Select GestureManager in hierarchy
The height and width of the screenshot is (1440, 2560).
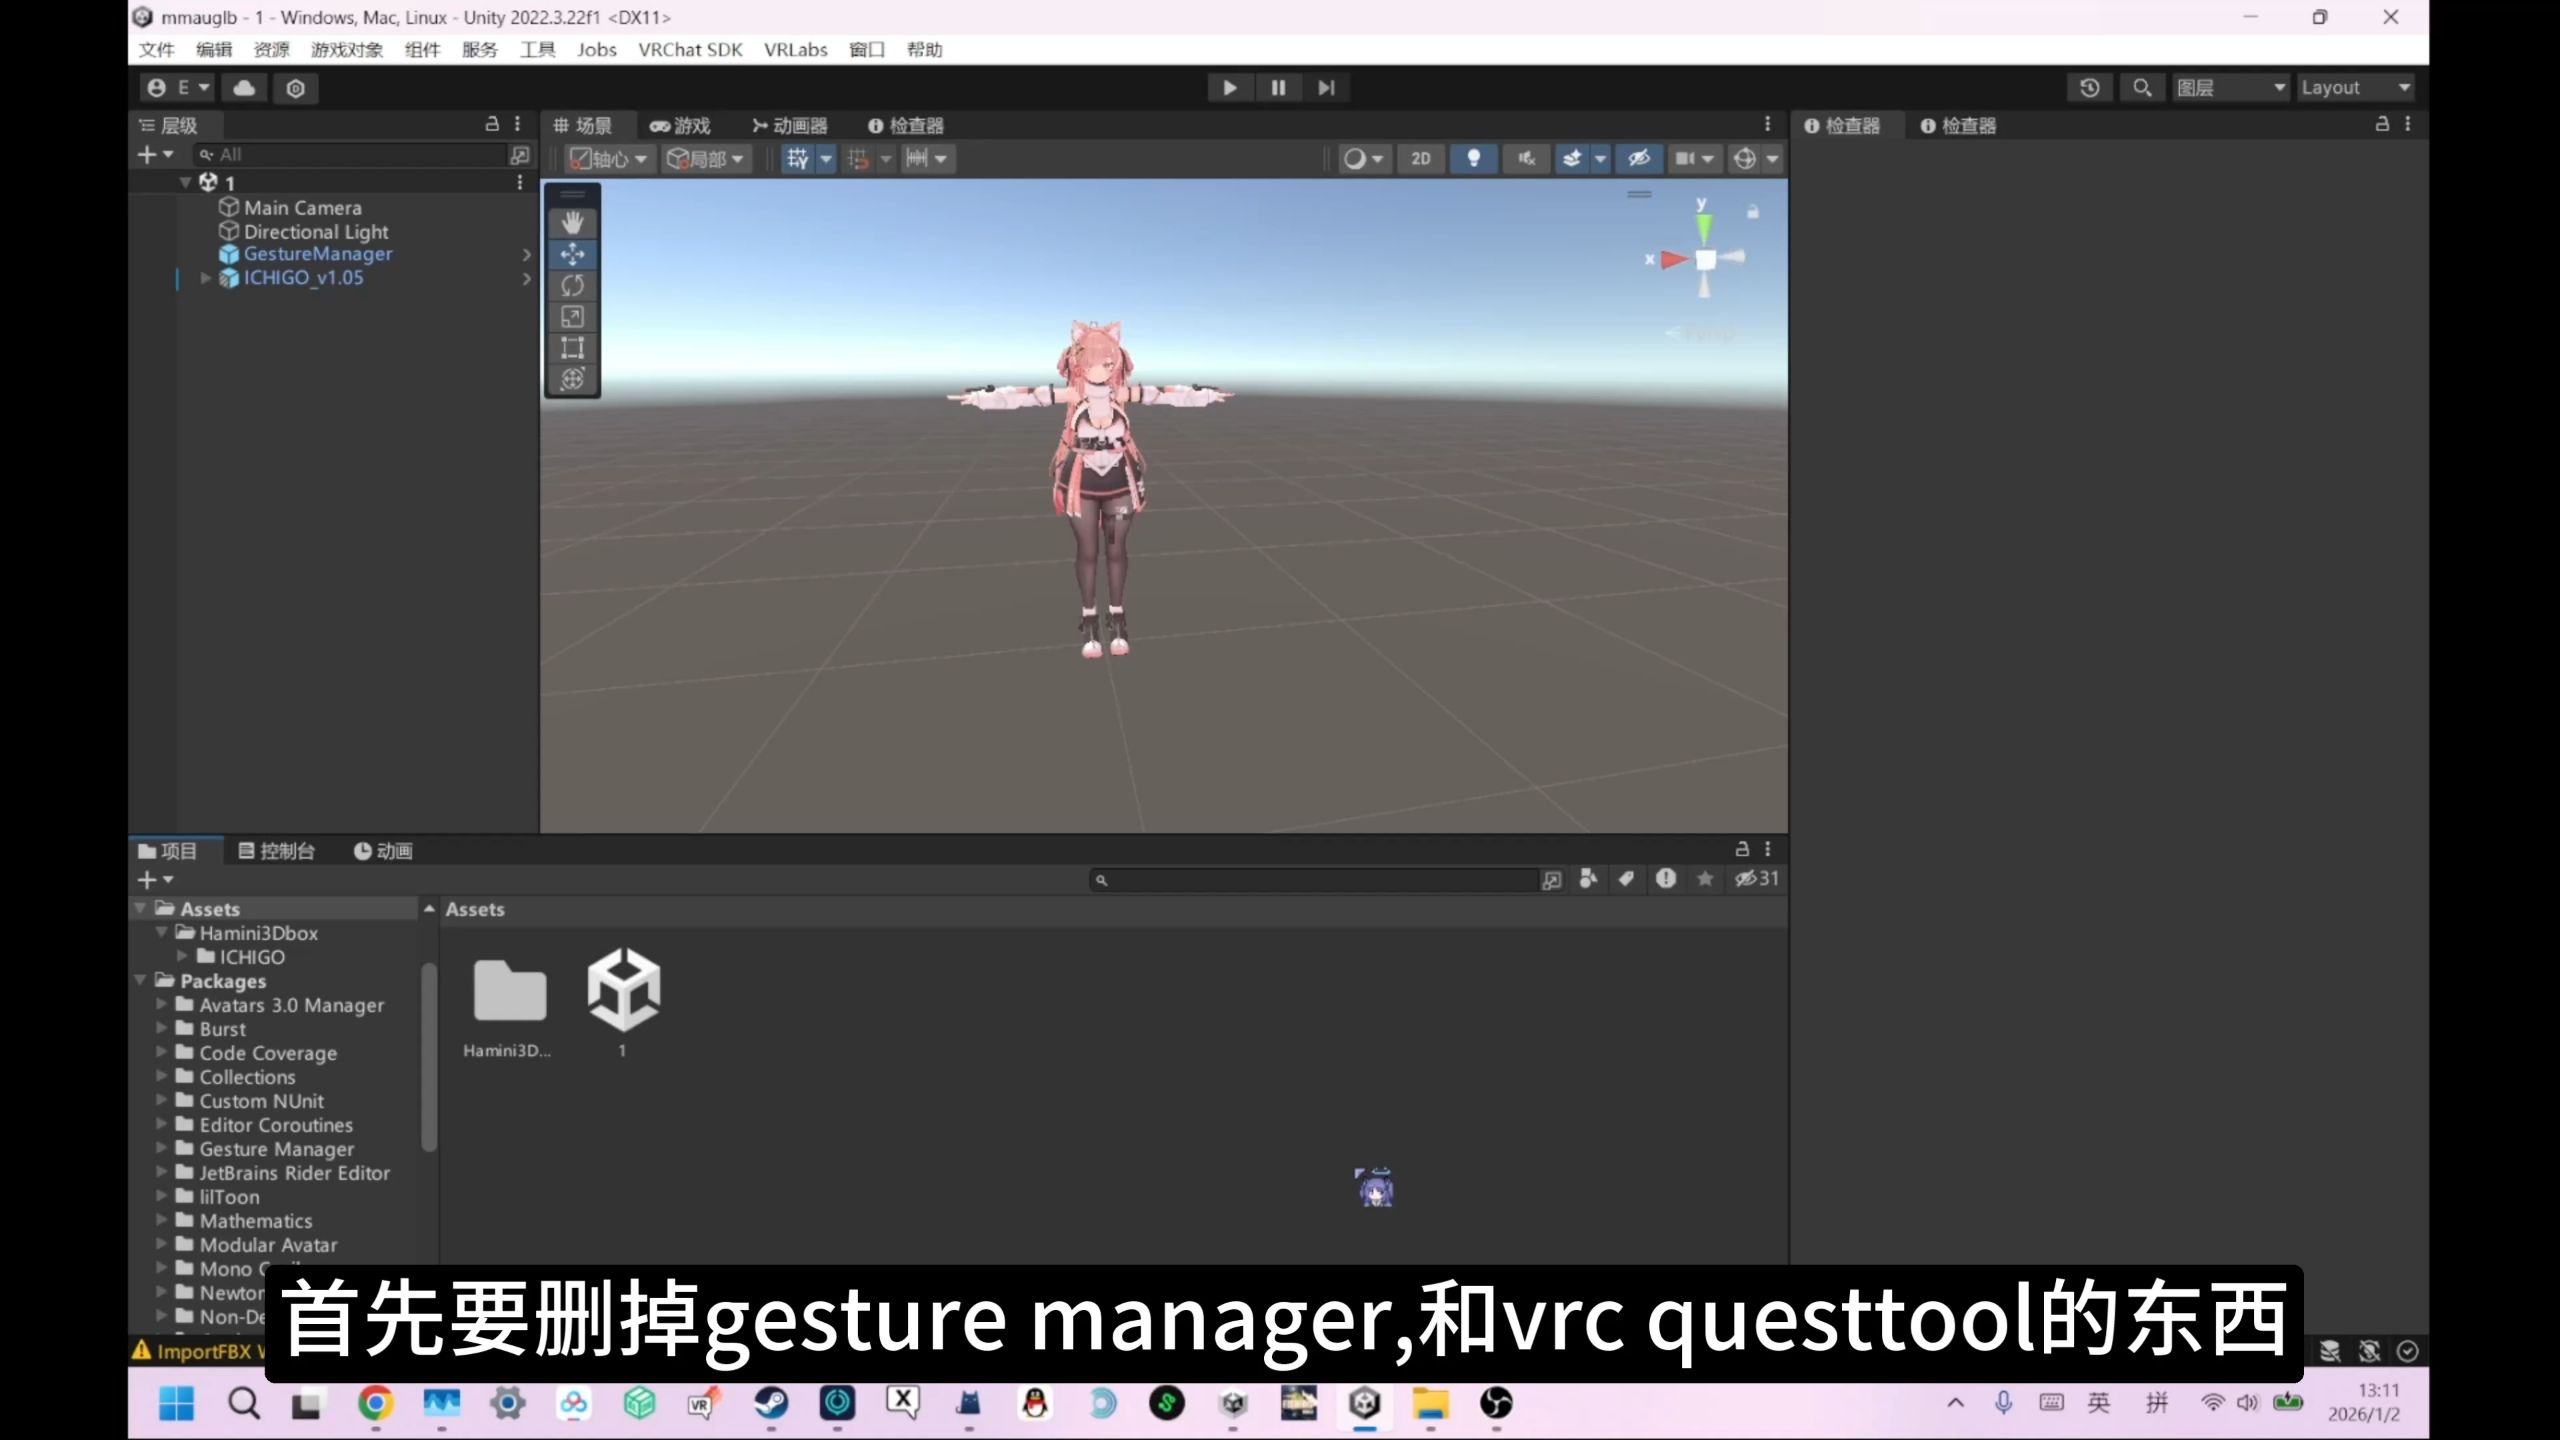tap(318, 254)
